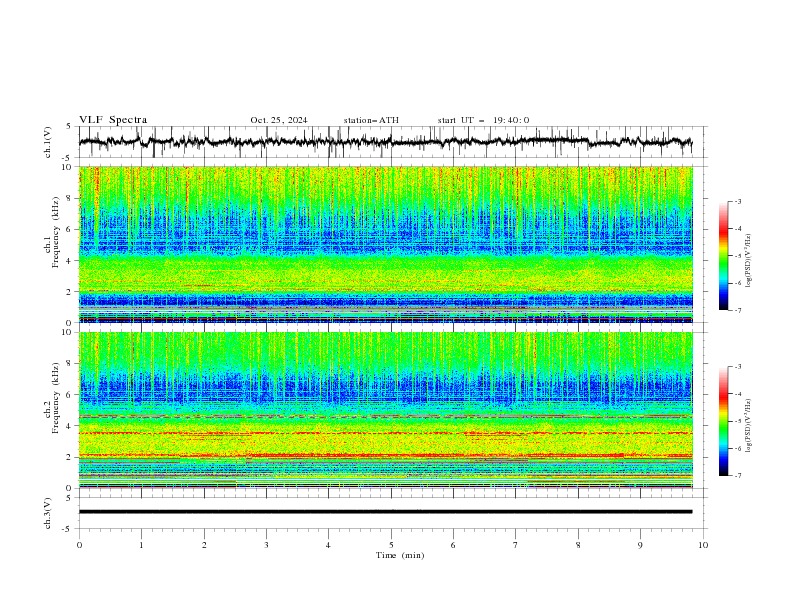Click the ch.1 'Frequency (kHz)' axis label

point(56,232)
